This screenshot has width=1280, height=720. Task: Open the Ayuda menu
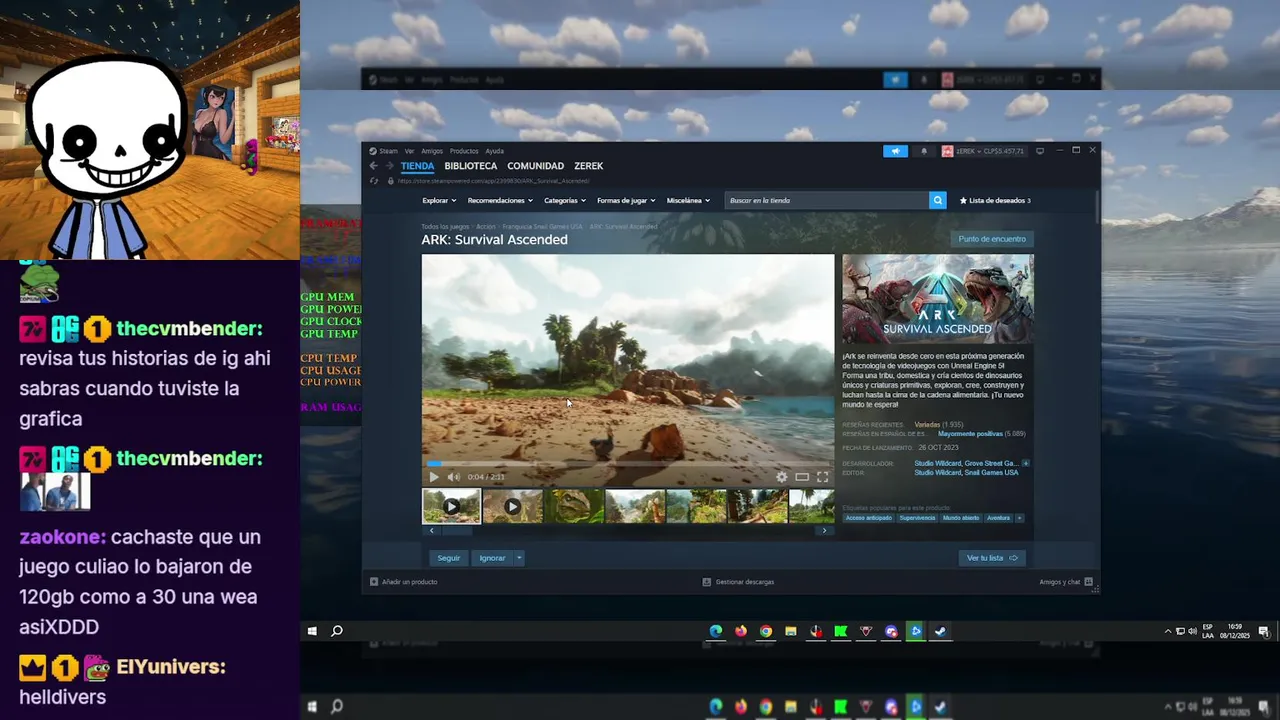click(494, 151)
